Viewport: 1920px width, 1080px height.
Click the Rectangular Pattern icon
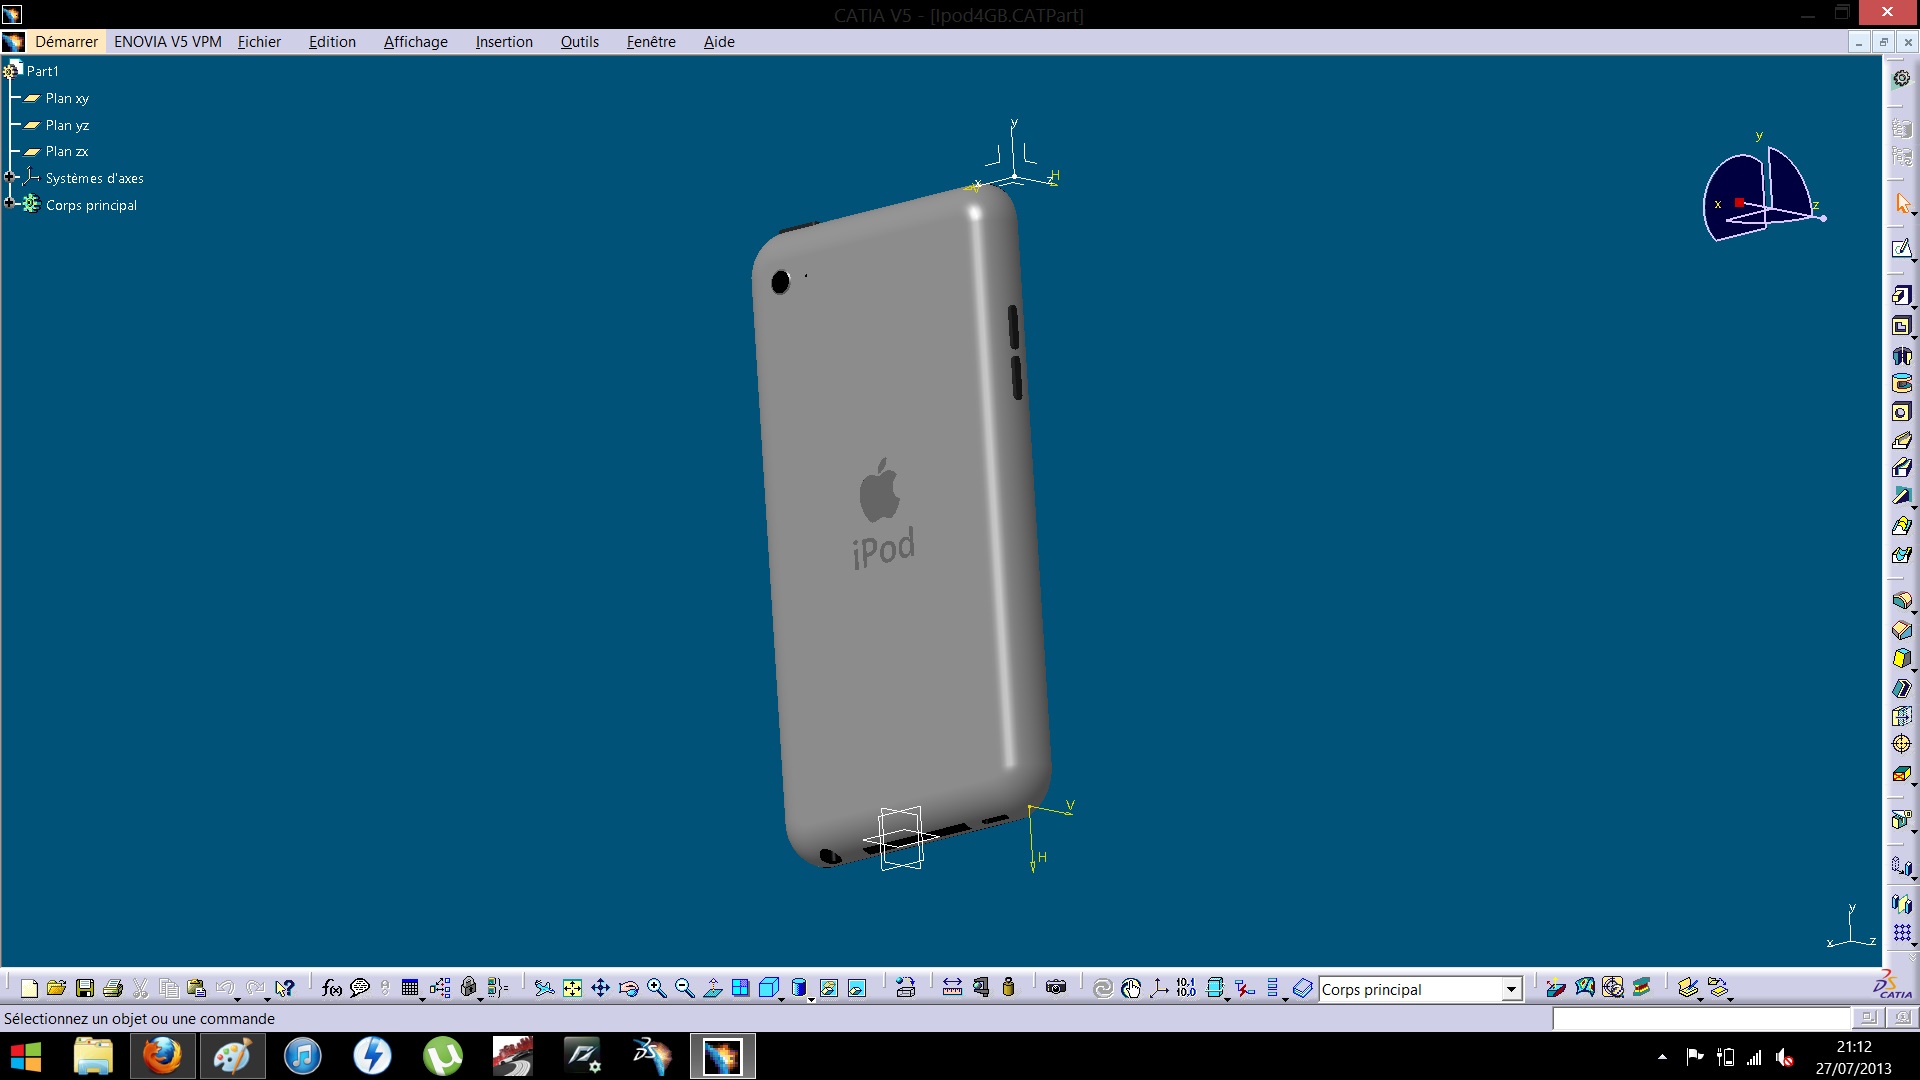(x=1901, y=932)
